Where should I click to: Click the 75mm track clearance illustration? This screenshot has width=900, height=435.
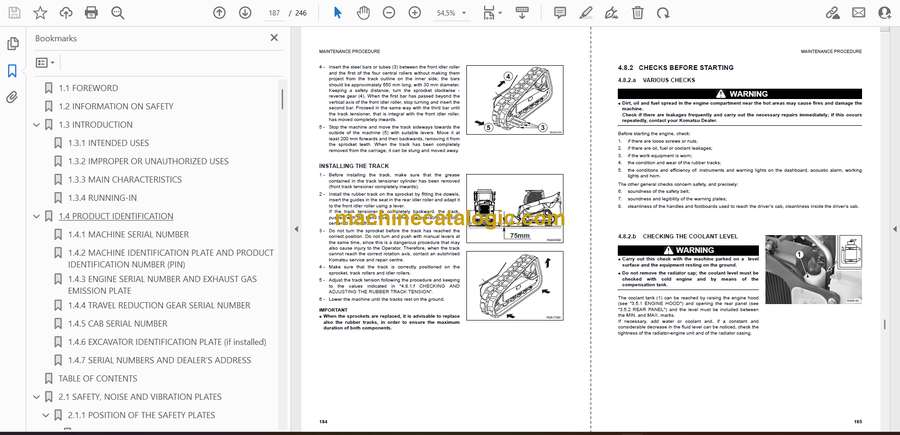point(514,209)
